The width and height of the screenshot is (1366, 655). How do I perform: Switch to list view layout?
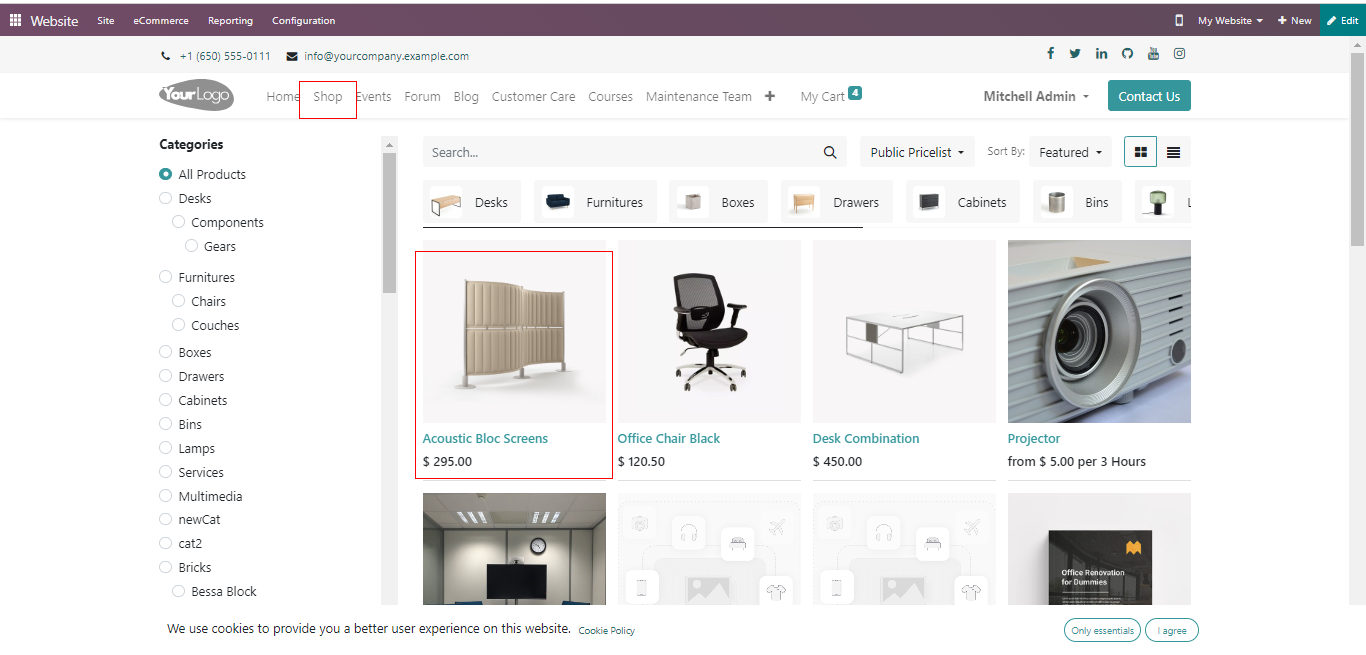coord(1173,152)
